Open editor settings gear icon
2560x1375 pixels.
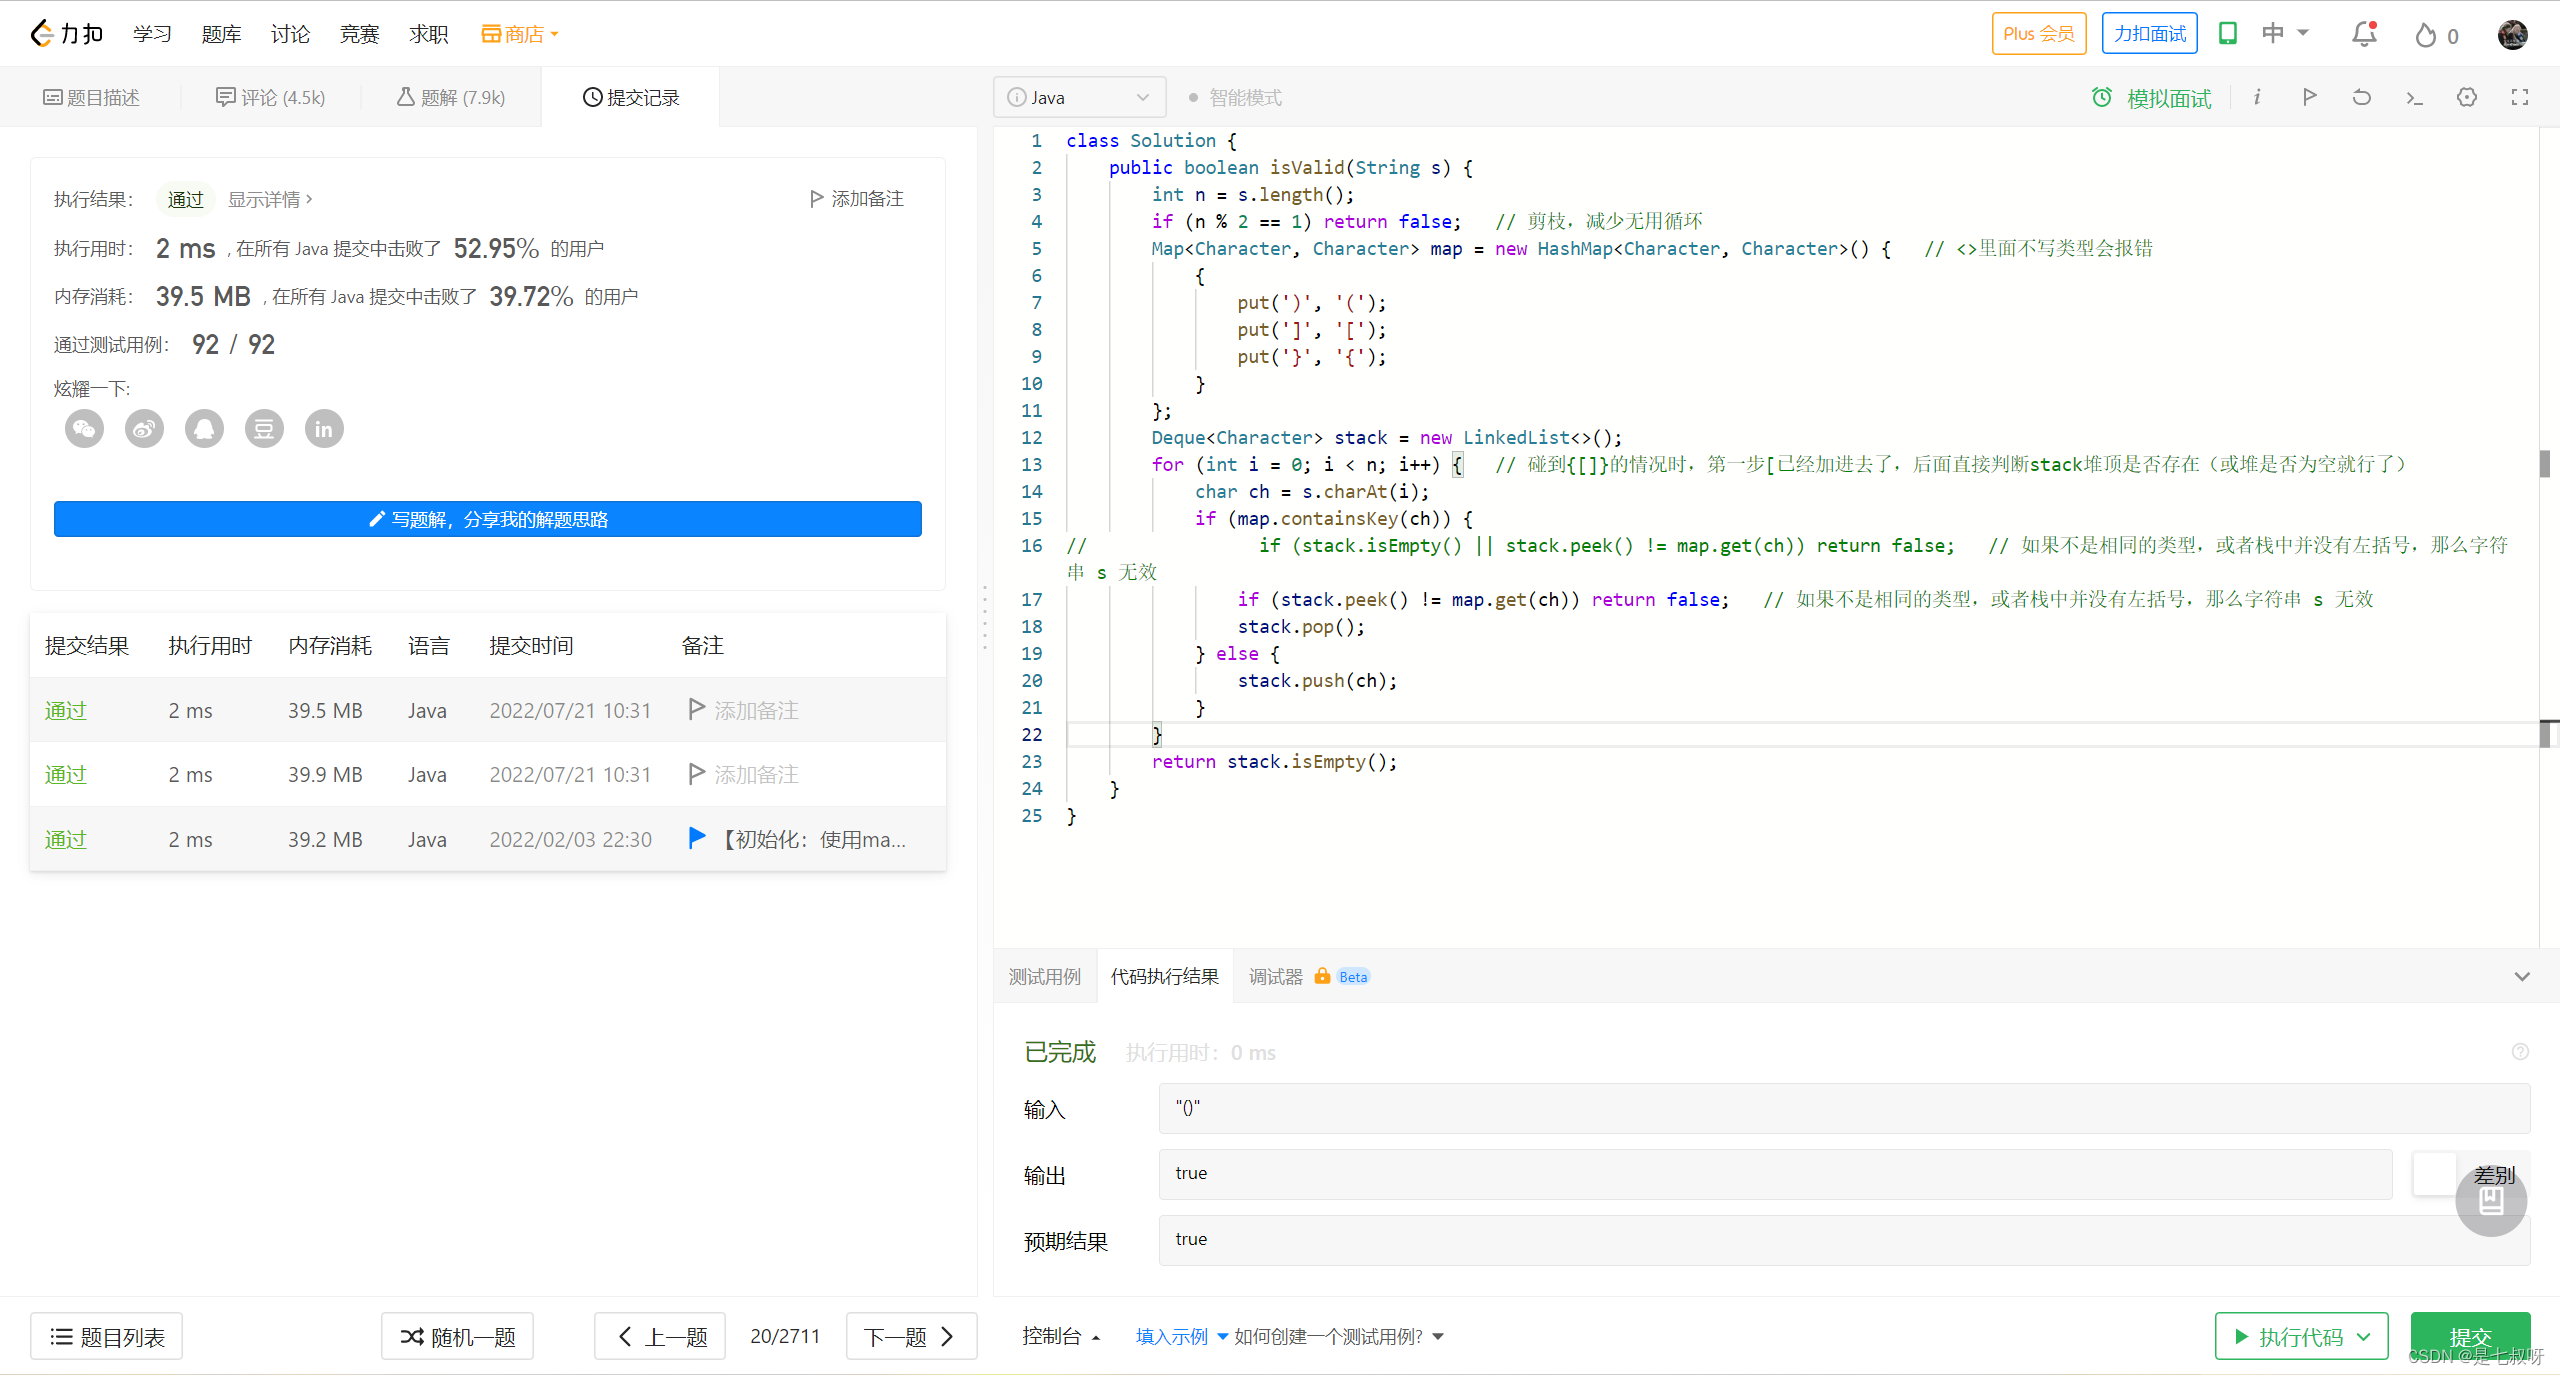click(x=2467, y=97)
